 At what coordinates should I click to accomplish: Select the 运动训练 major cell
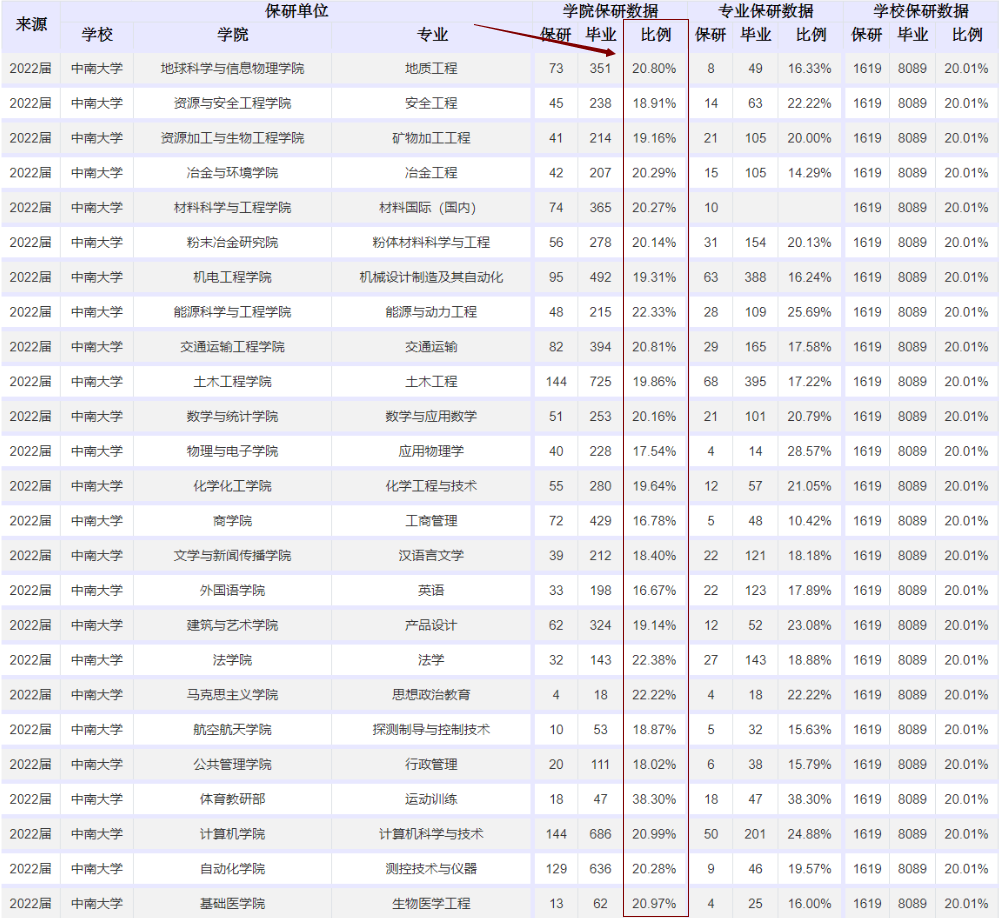click(431, 799)
